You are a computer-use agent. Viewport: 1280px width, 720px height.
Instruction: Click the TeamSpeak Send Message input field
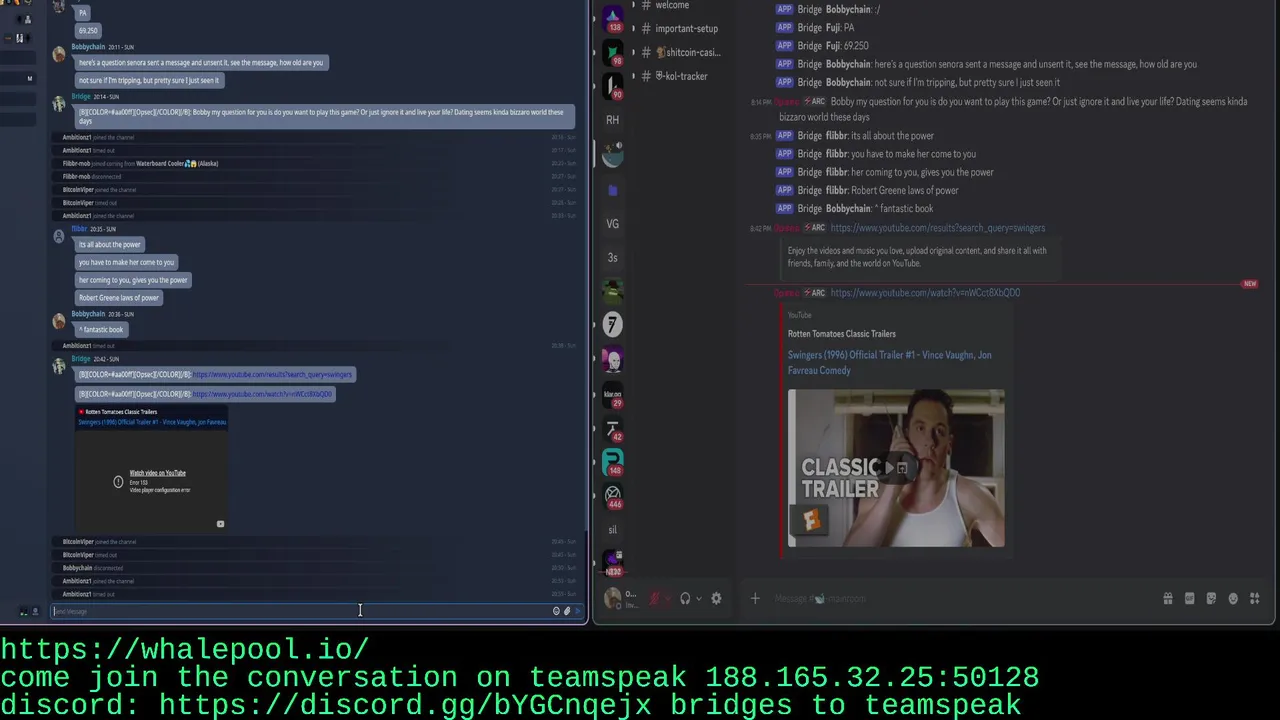coord(300,611)
